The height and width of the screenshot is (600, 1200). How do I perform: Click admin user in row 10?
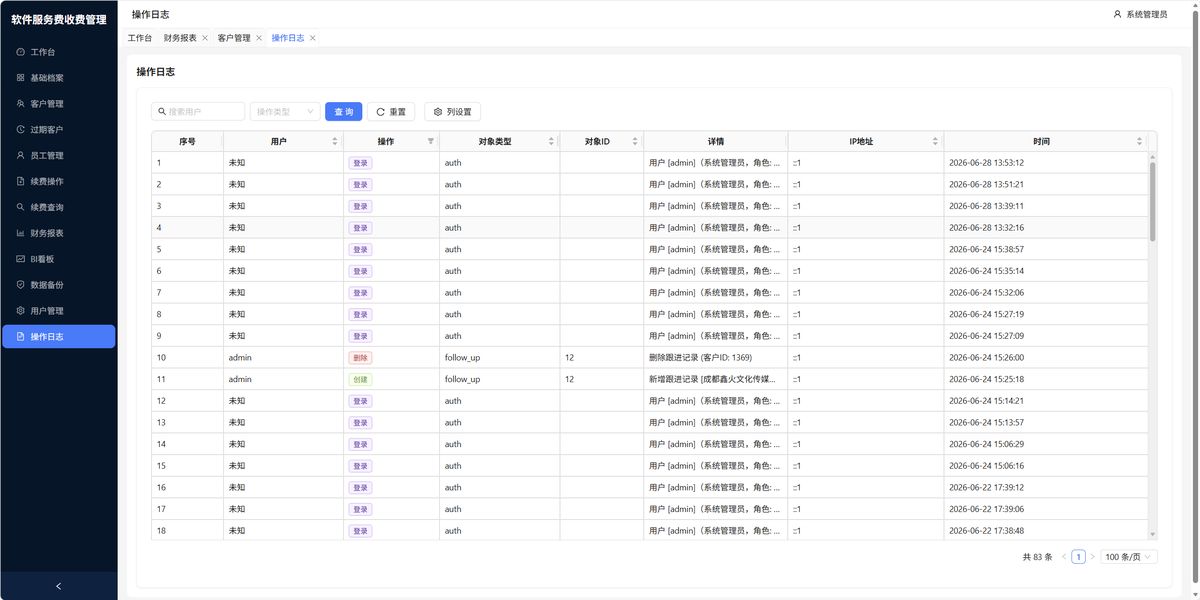(x=240, y=358)
